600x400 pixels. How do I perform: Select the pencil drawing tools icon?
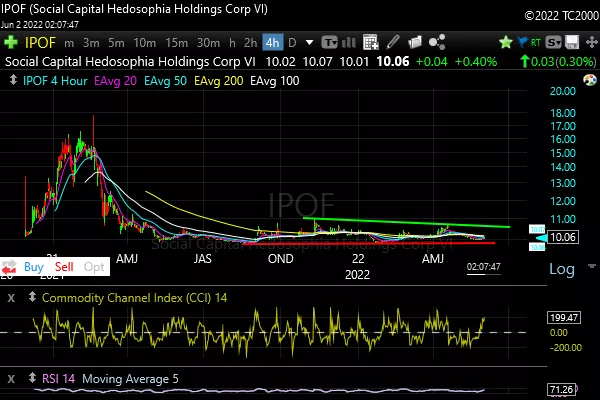(x=393, y=42)
